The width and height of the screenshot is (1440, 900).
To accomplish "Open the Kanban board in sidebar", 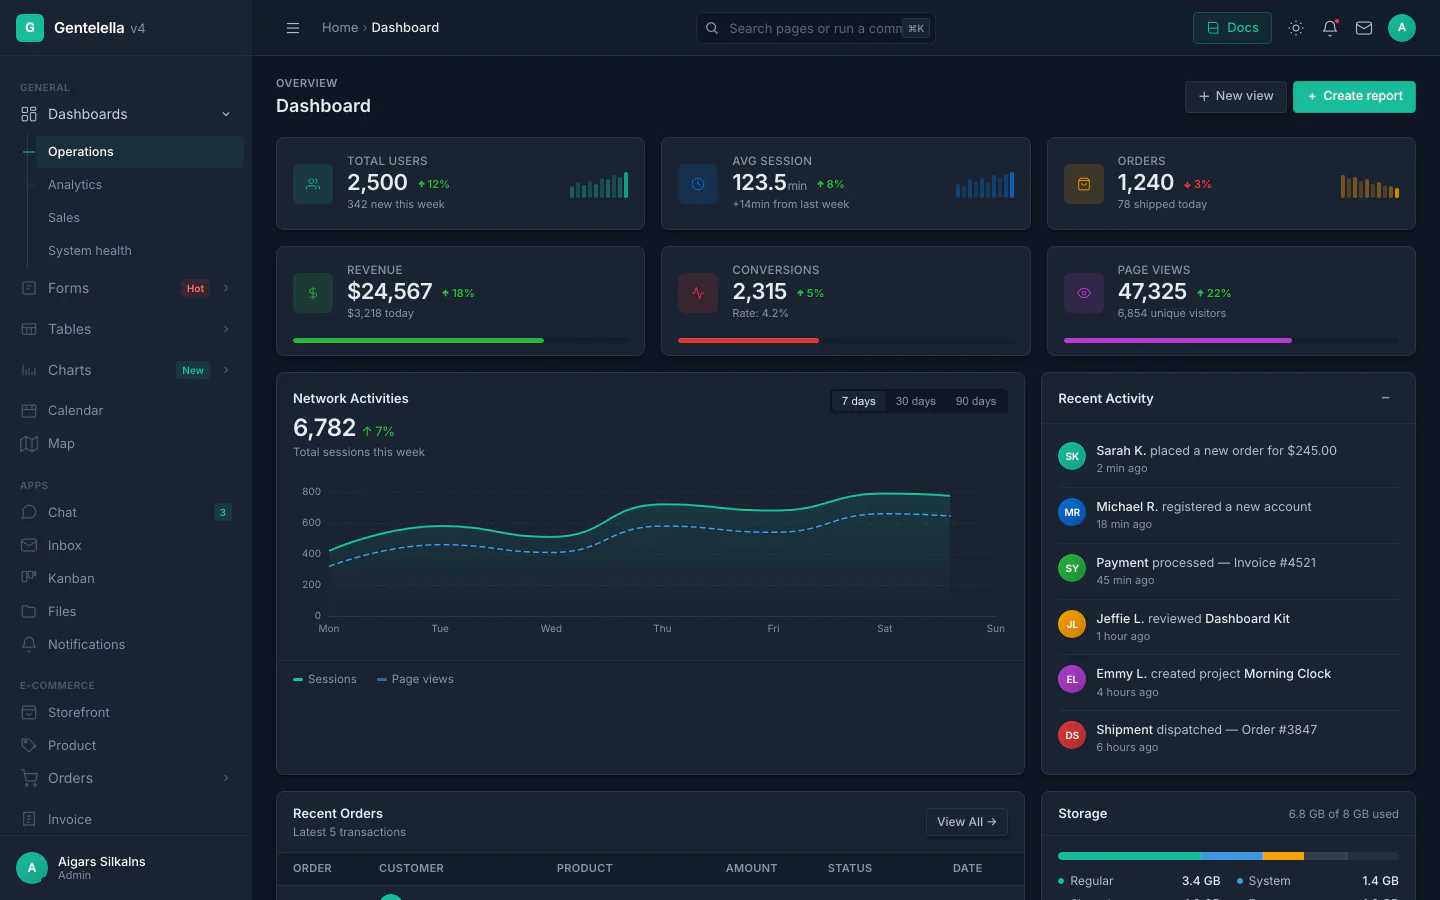I will pos(126,579).
